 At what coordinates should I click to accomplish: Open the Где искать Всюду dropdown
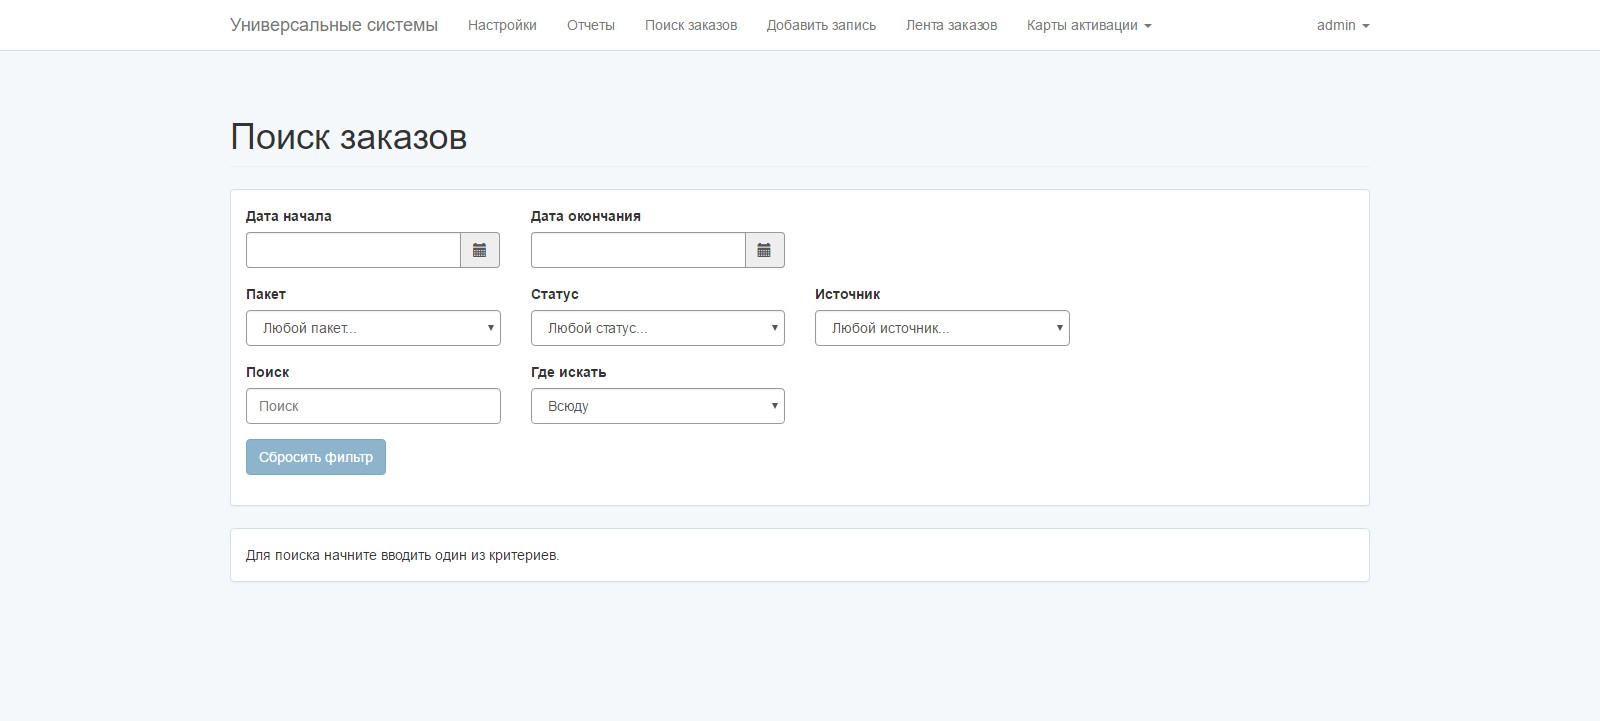pos(658,406)
